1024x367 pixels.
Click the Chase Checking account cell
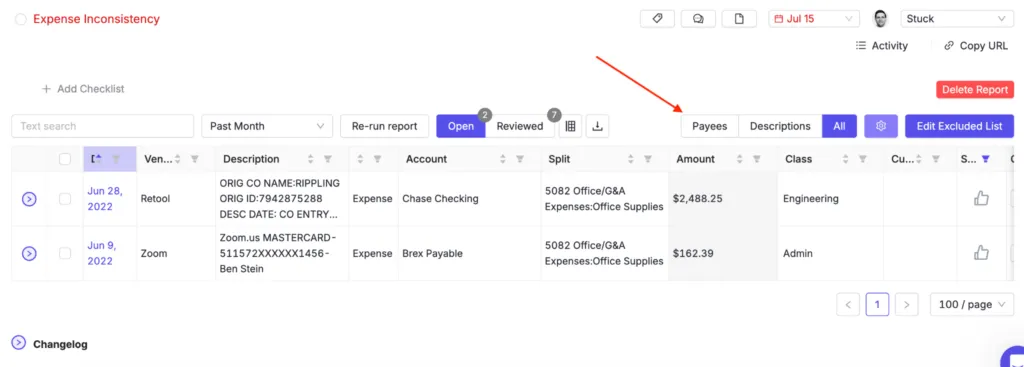pyautogui.click(x=470, y=199)
